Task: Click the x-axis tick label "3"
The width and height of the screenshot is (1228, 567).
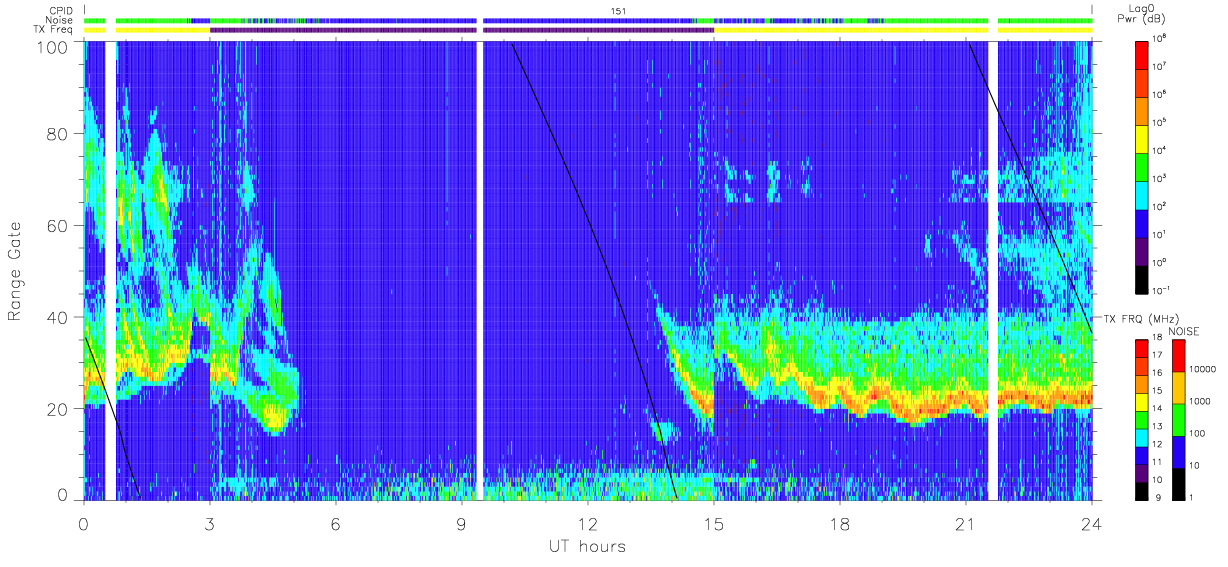Action: coord(209,524)
